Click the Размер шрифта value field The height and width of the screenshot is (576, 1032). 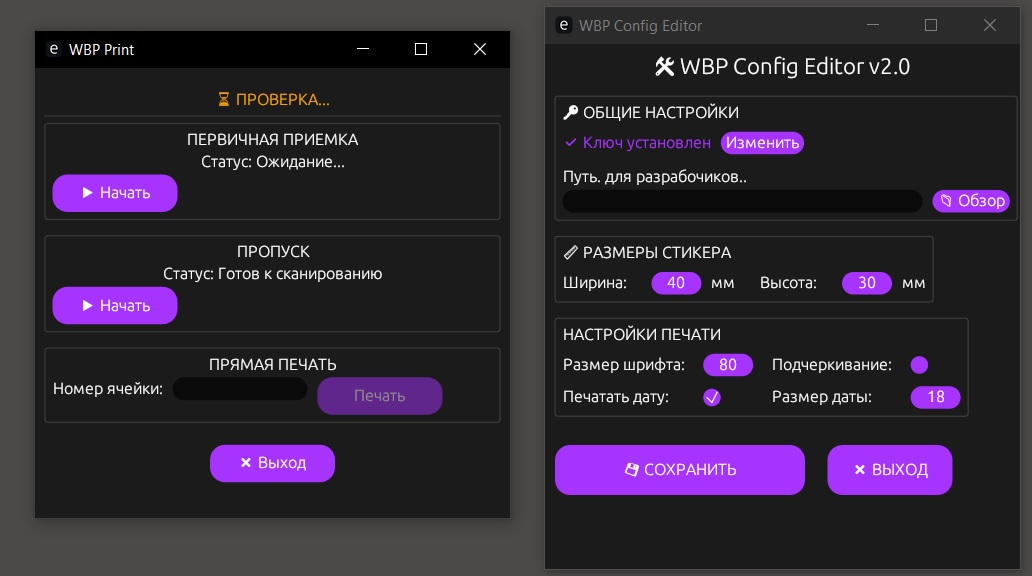coord(728,365)
